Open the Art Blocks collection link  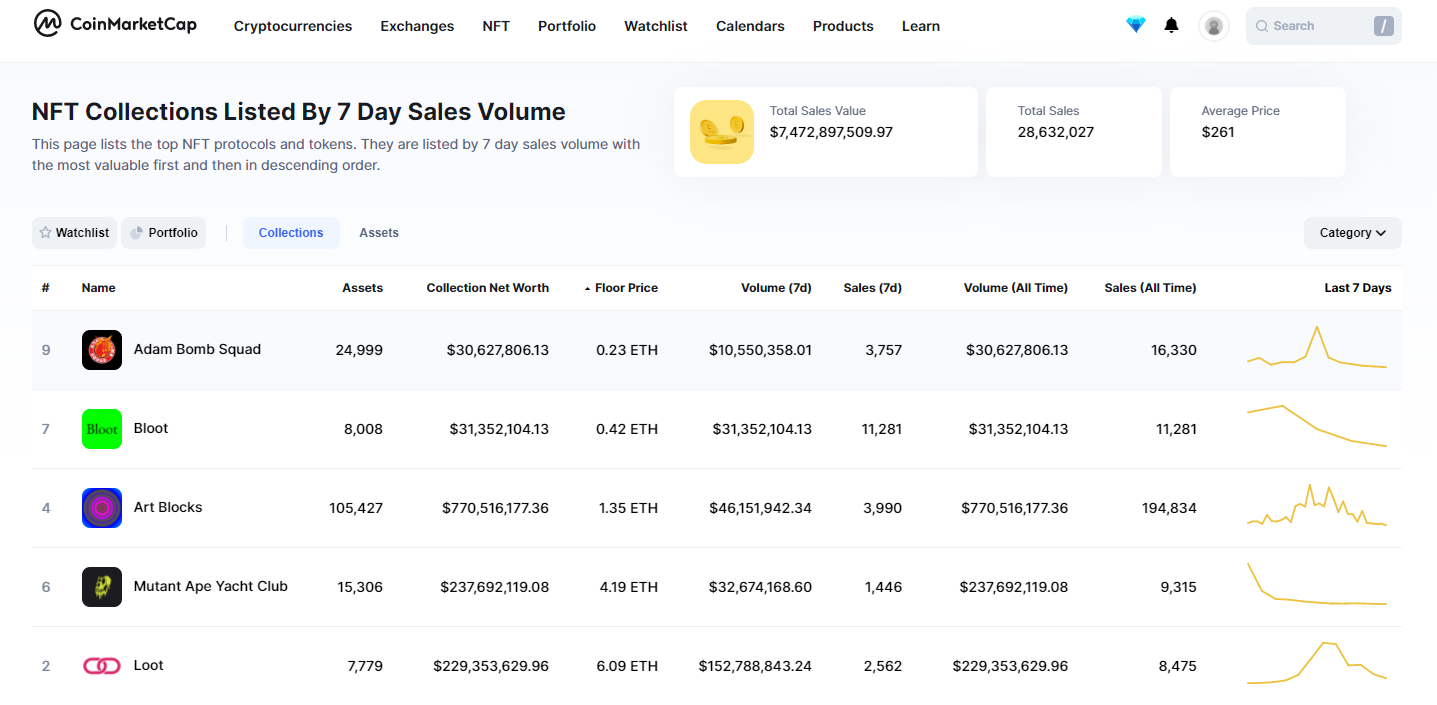pyautogui.click(x=168, y=507)
